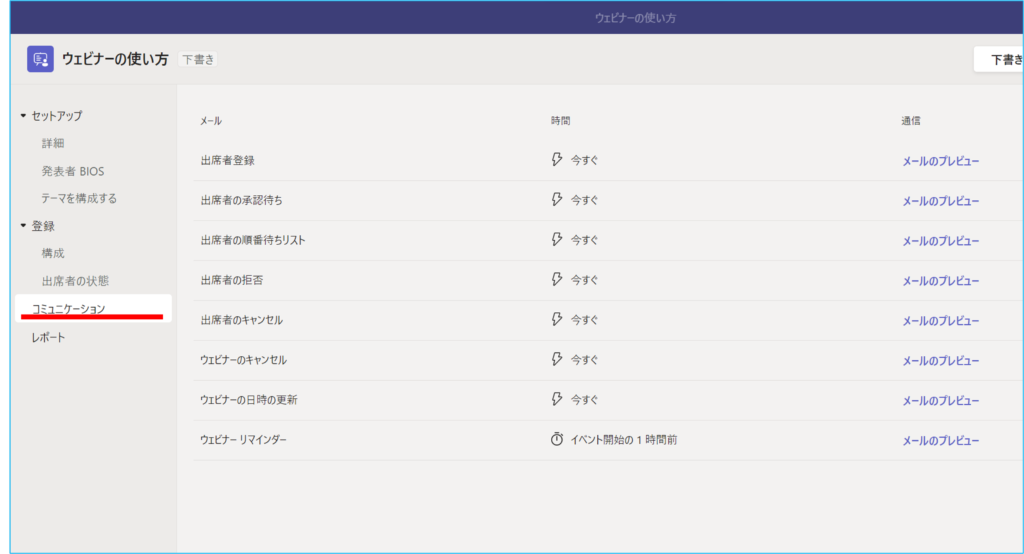Select the コミュニケーション menu item
Image resolution: width=1024 pixels, height=554 pixels.
click(x=69, y=309)
